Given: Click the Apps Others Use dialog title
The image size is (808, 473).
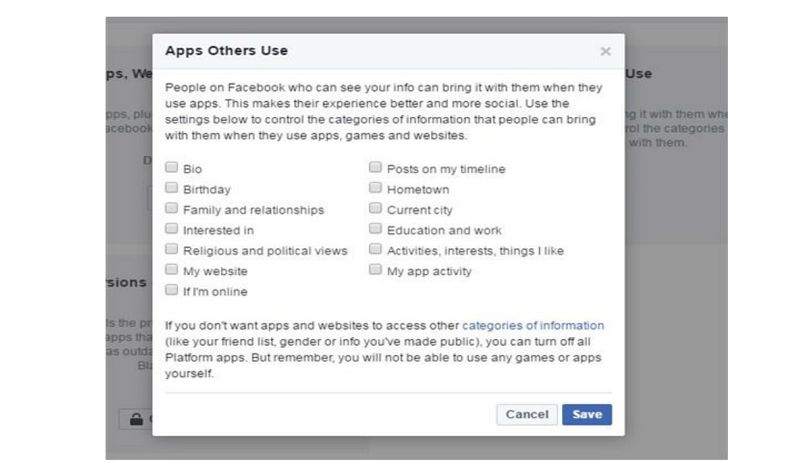Looking at the screenshot, I should click(226, 50).
